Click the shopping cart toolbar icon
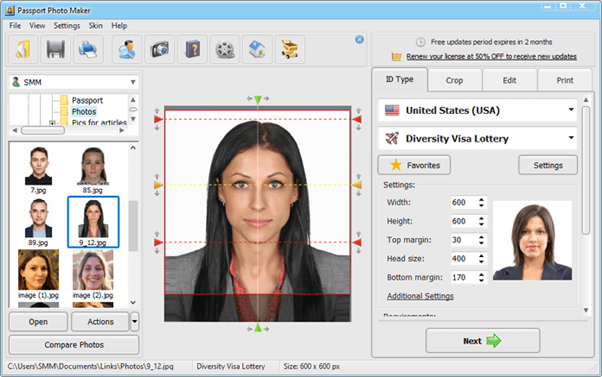Image resolution: width=602 pixels, height=377 pixels. [290, 50]
